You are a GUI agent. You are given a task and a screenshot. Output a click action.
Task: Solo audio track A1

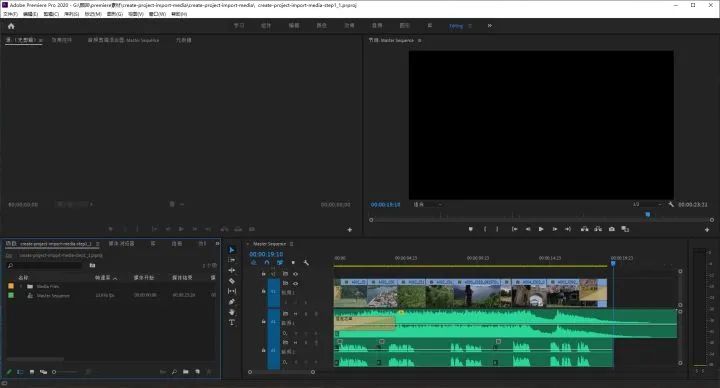coord(305,314)
